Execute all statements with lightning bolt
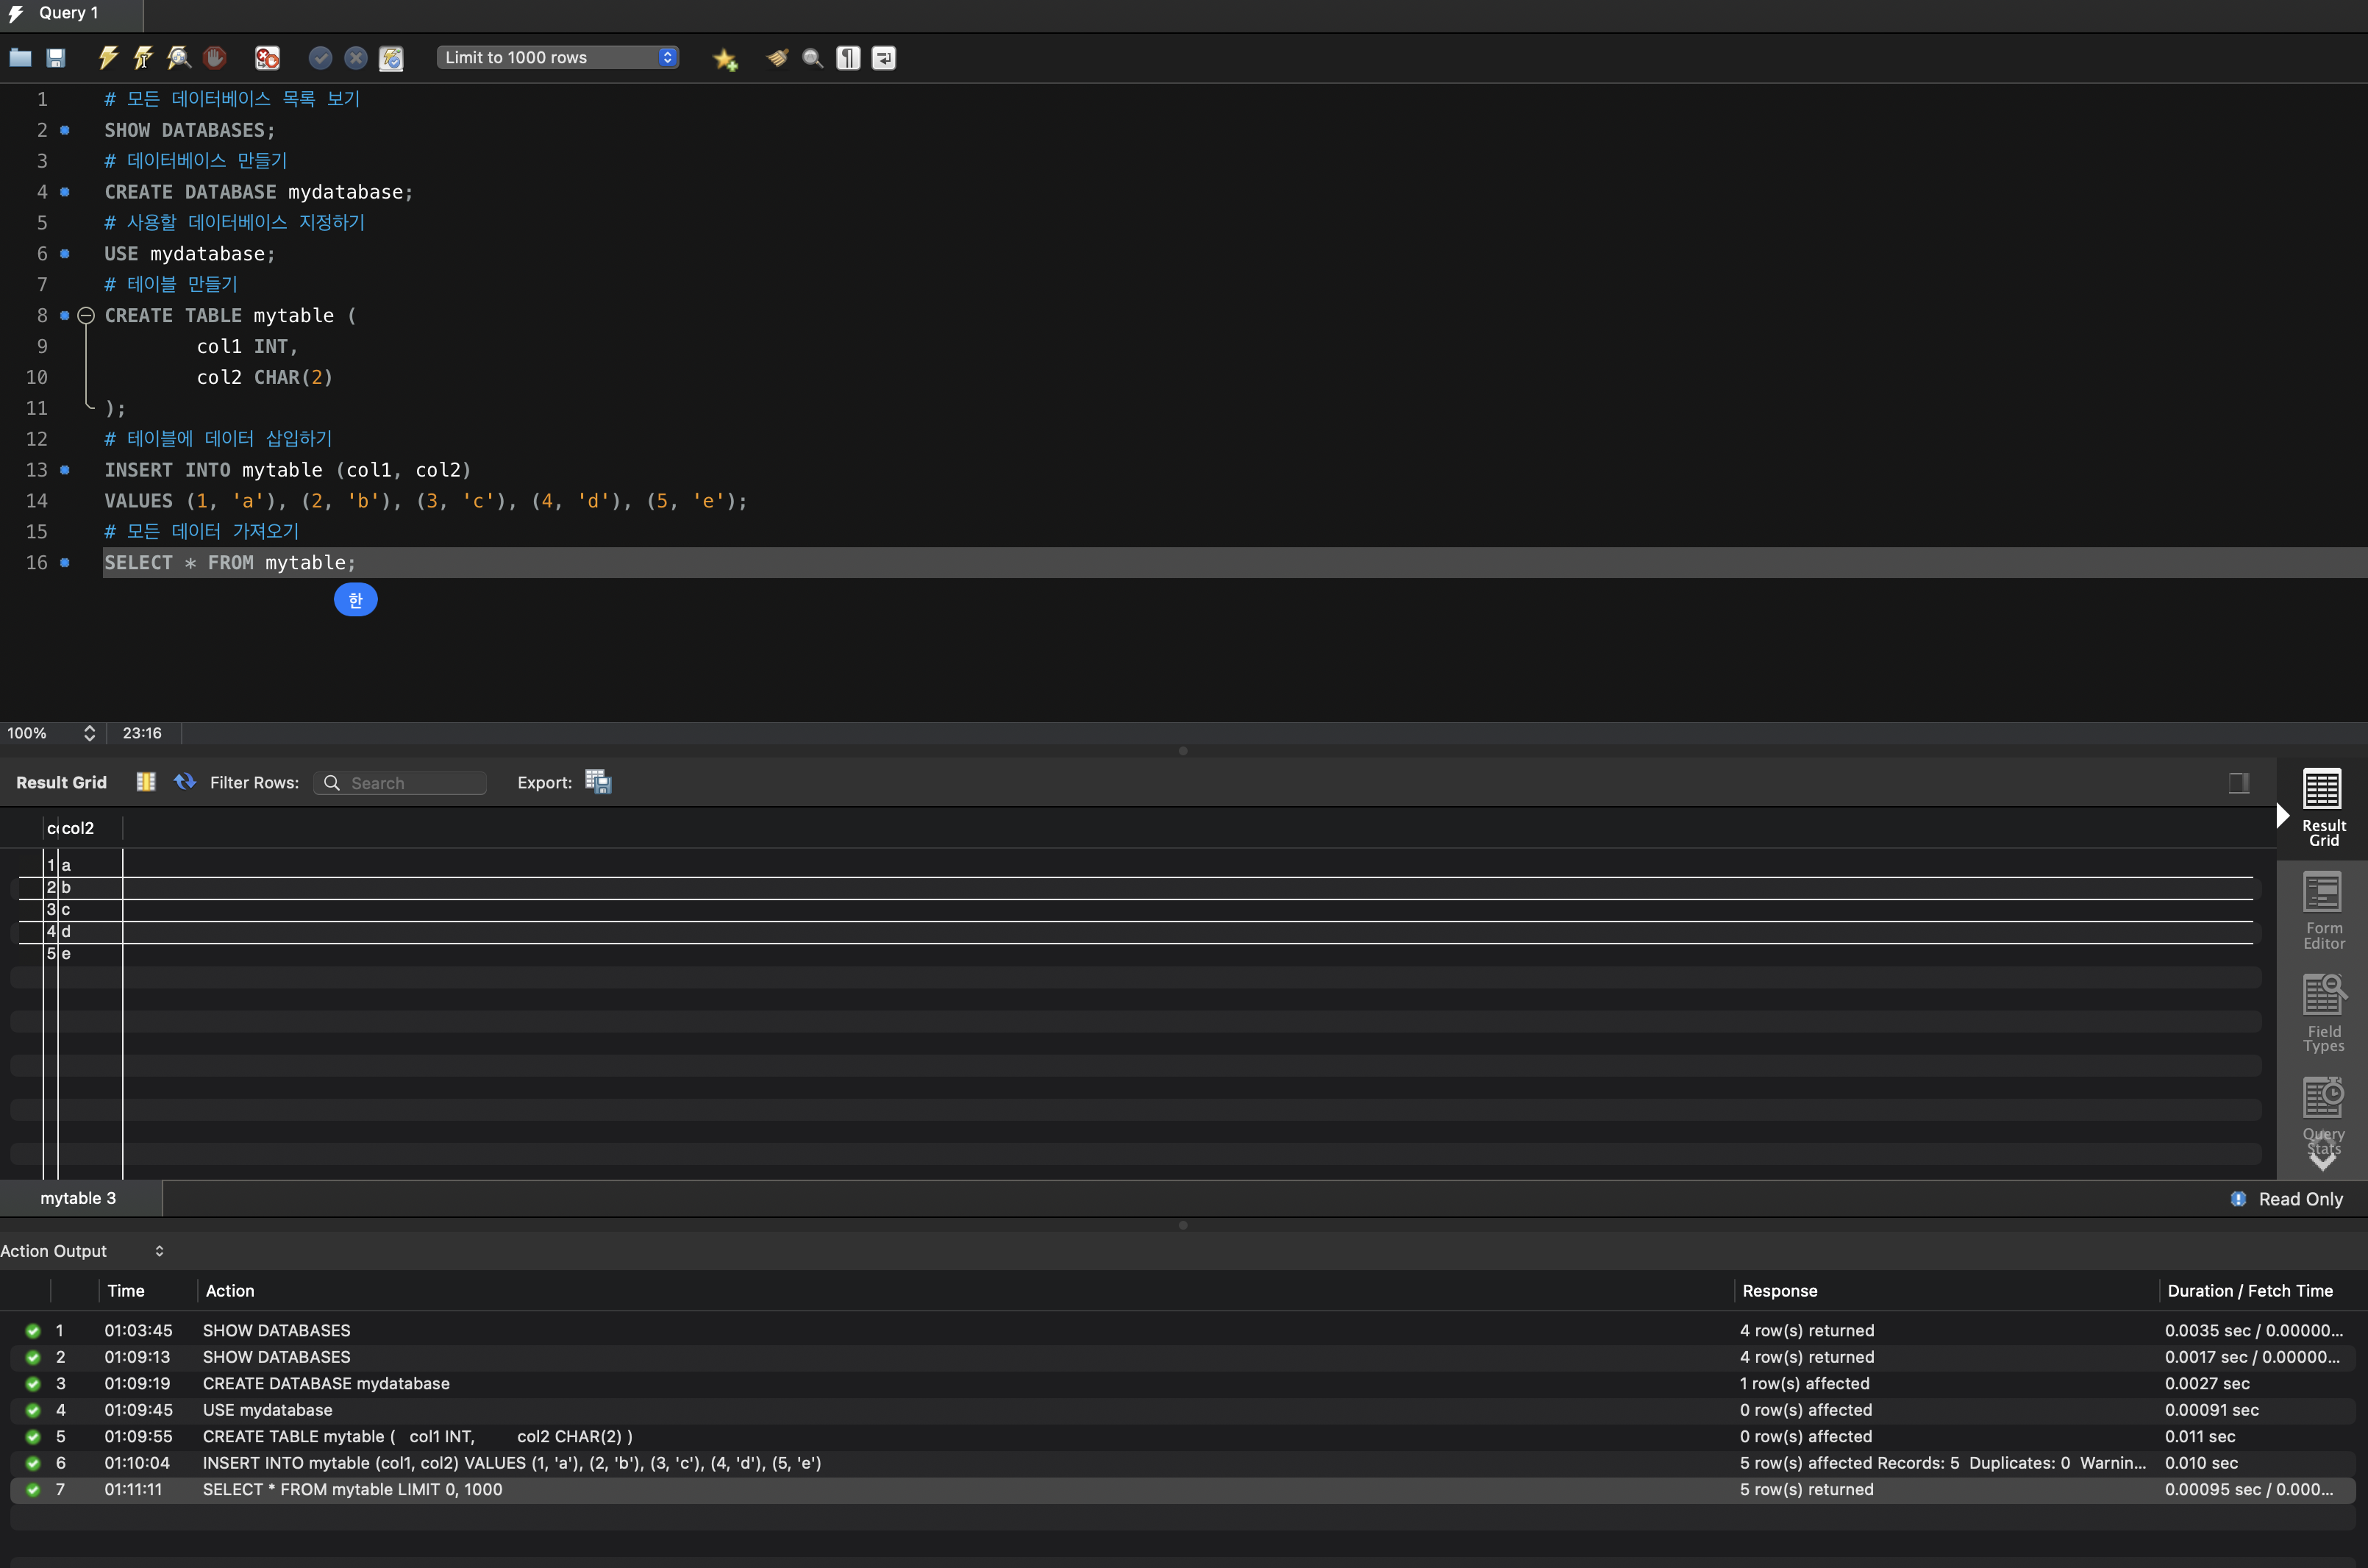The image size is (2368, 1568). pyautogui.click(x=108, y=58)
